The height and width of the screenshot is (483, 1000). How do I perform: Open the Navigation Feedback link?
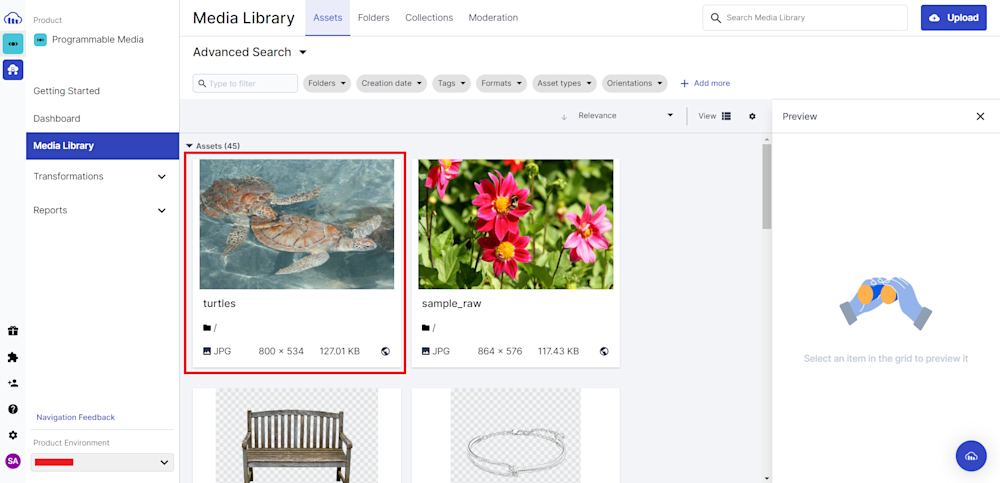click(x=75, y=417)
